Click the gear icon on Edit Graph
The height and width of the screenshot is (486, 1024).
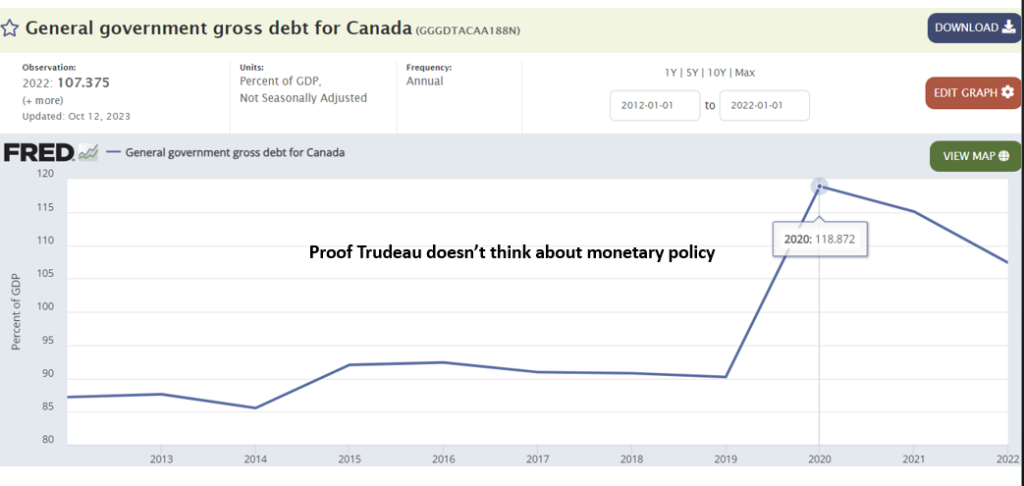(x=1007, y=93)
